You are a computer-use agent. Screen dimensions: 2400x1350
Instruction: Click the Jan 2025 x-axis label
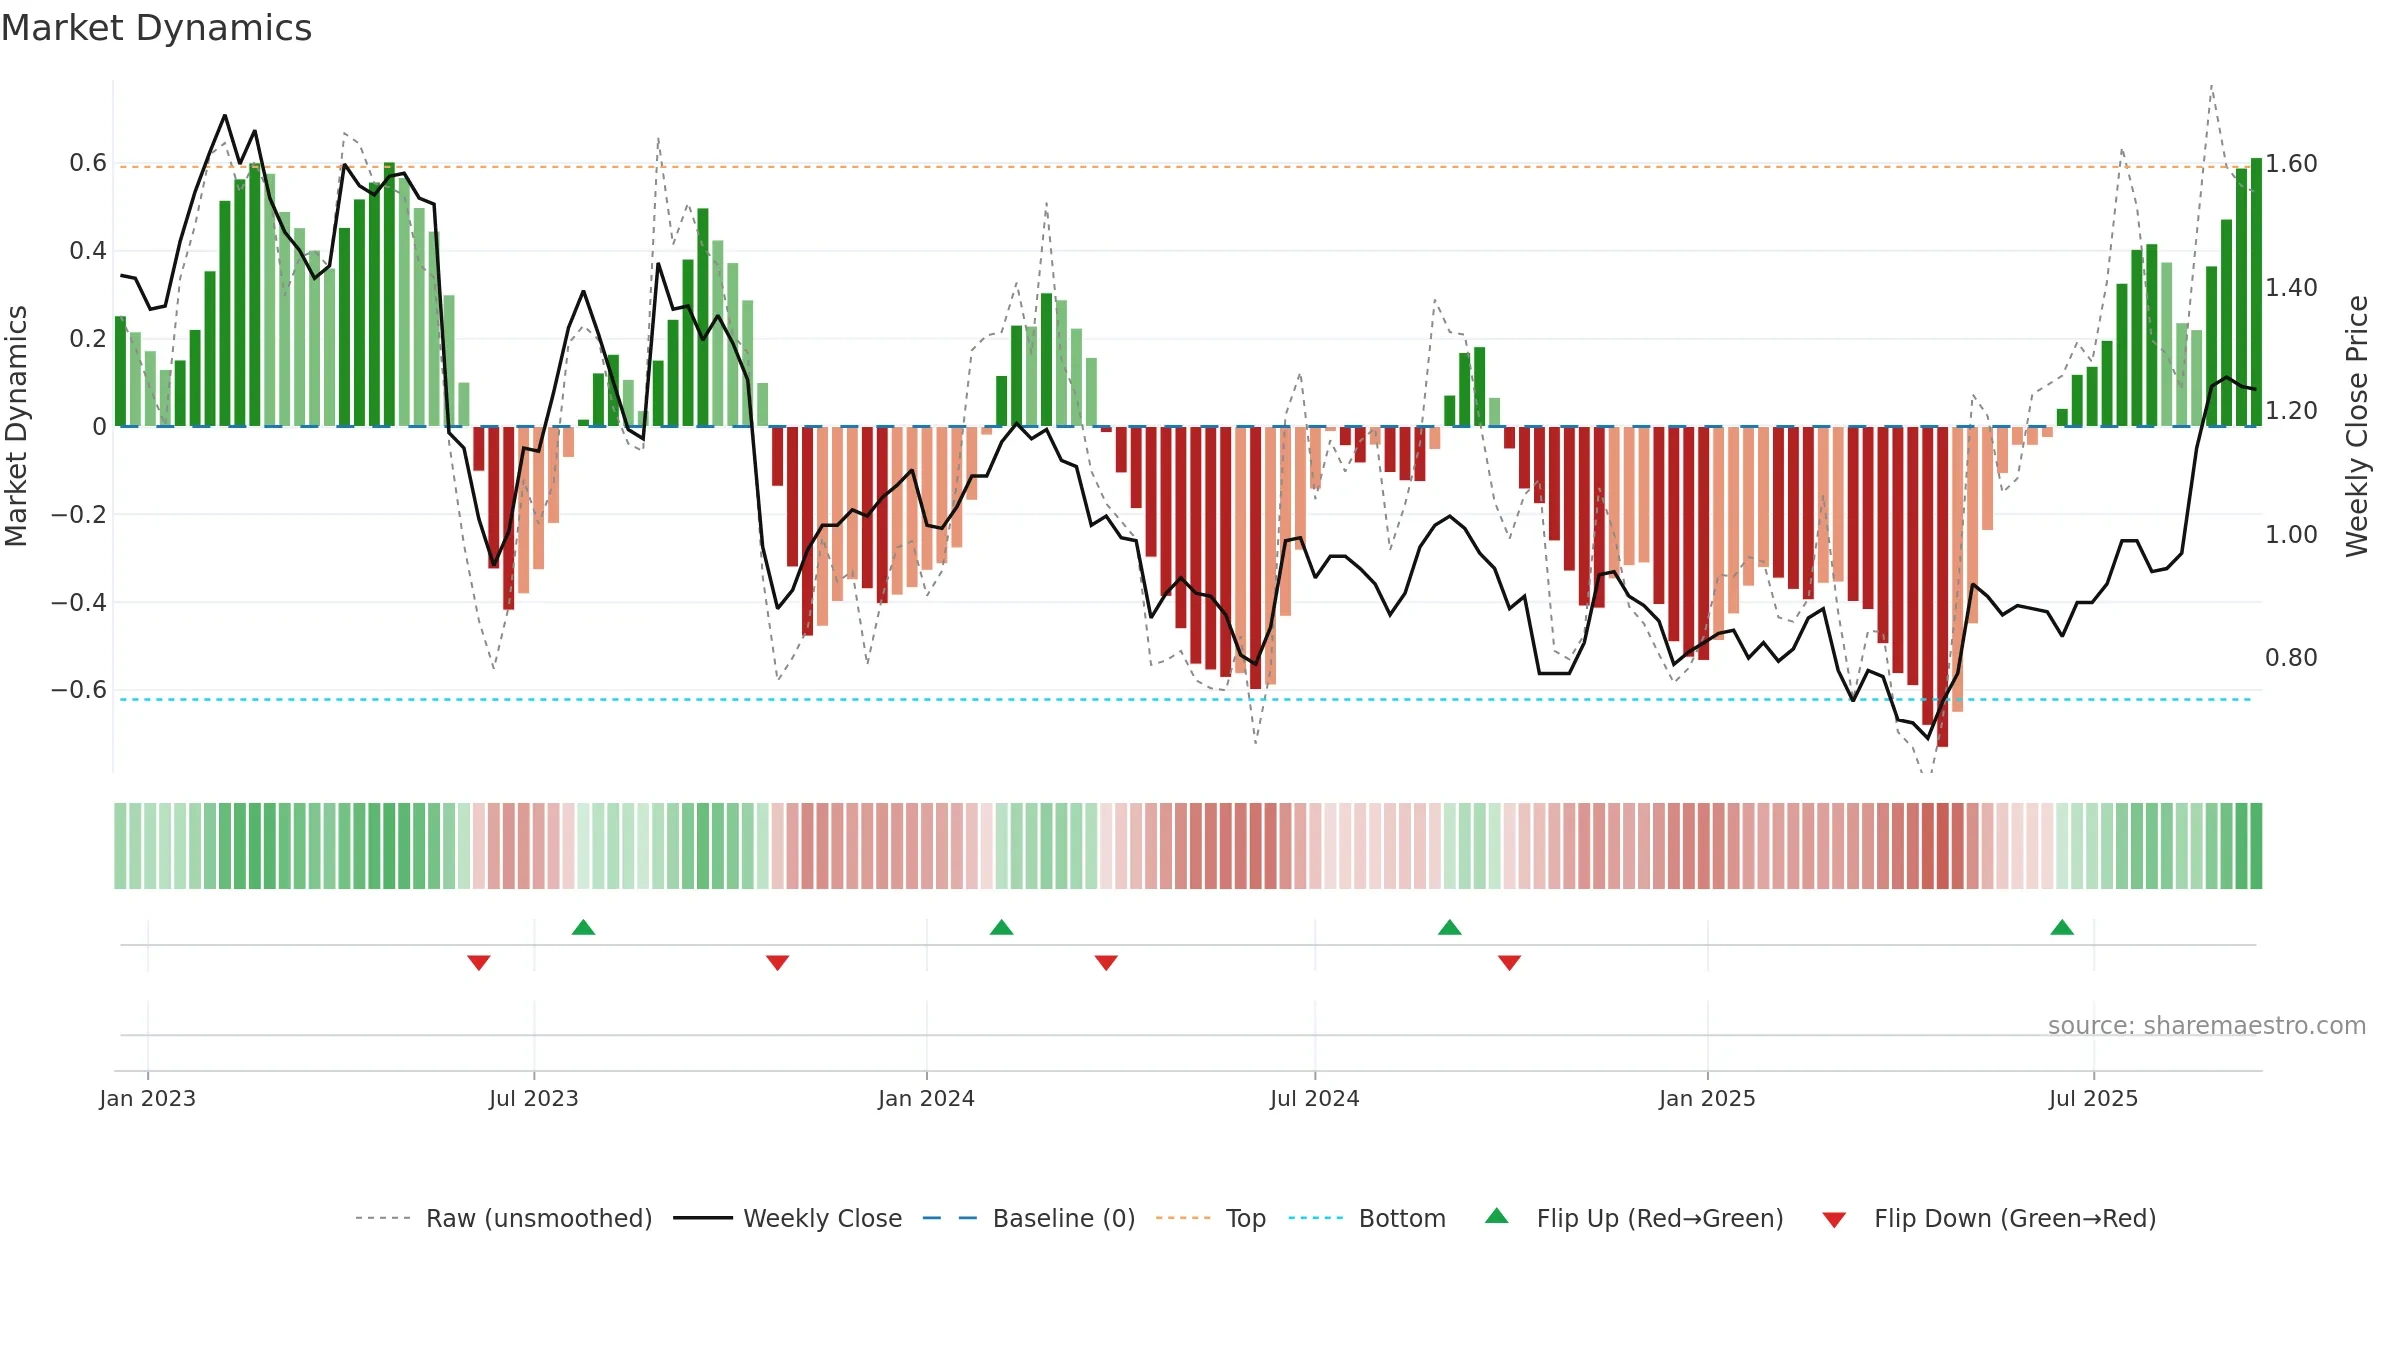pyautogui.click(x=1708, y=1098)
